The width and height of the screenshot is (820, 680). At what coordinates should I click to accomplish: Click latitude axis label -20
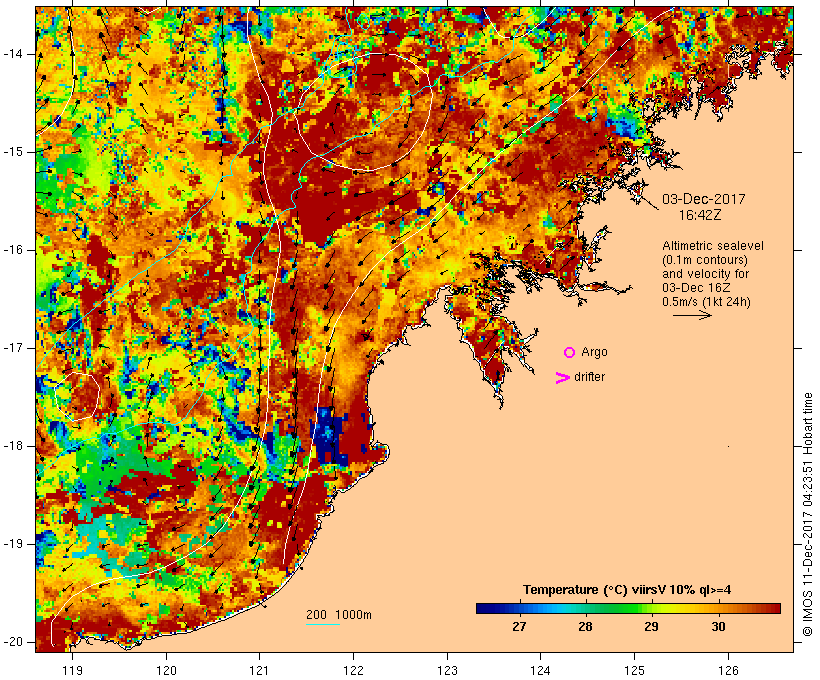(x=13, y=642)
